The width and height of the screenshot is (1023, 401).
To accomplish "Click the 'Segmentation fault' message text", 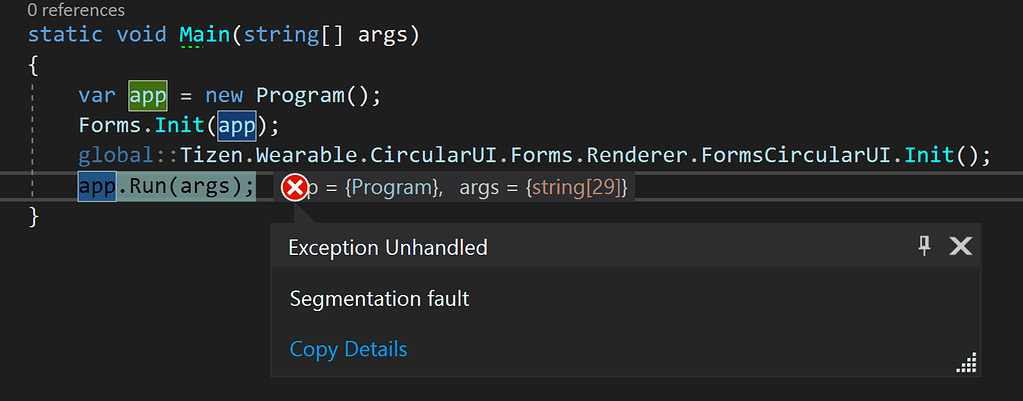I will 379,299.
